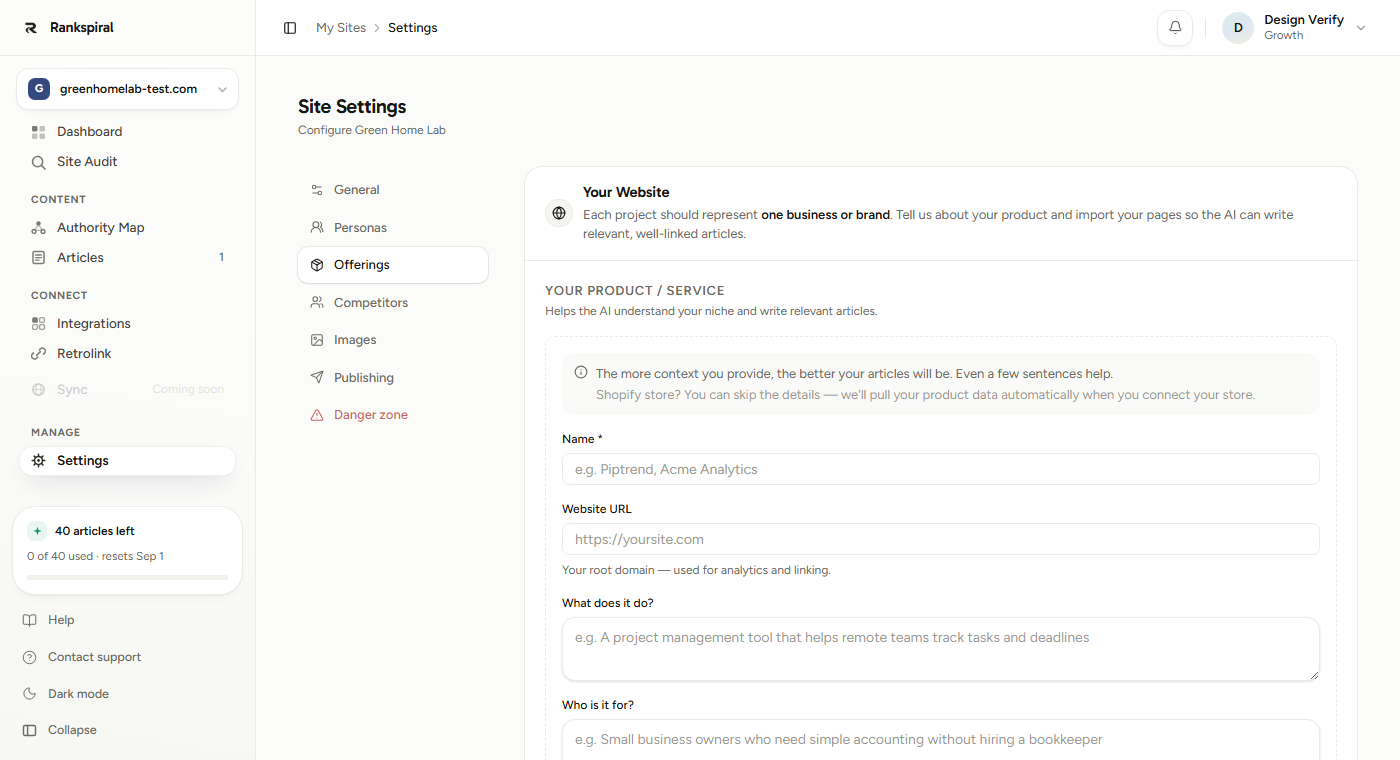Click the Settings gear icon
This screenshot has height=760, width=1400.
pyautogui.click(x=39, y=461)
